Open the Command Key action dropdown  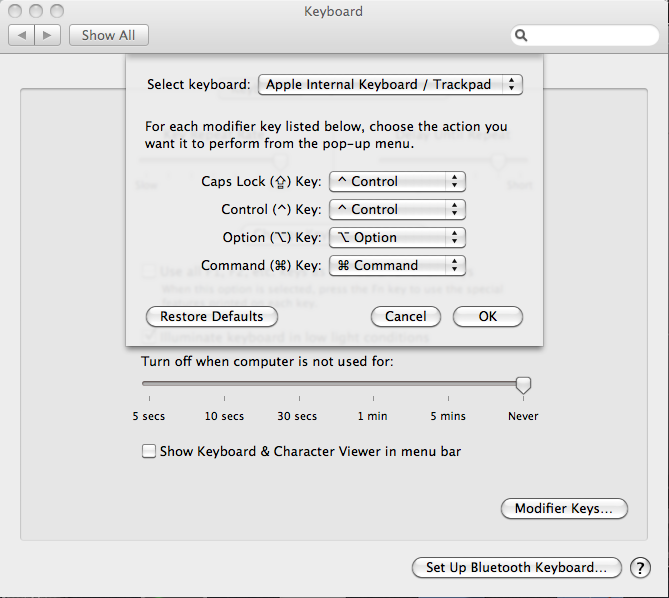tap(397, 266)
